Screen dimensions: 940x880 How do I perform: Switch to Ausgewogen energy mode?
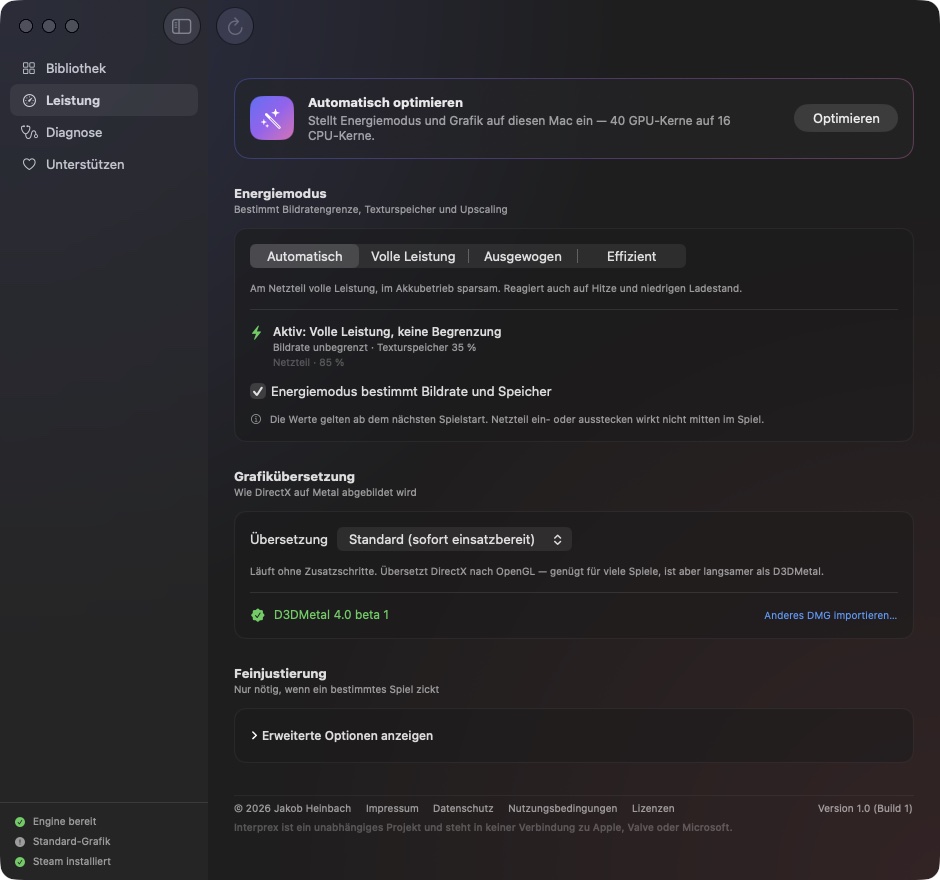523,257
